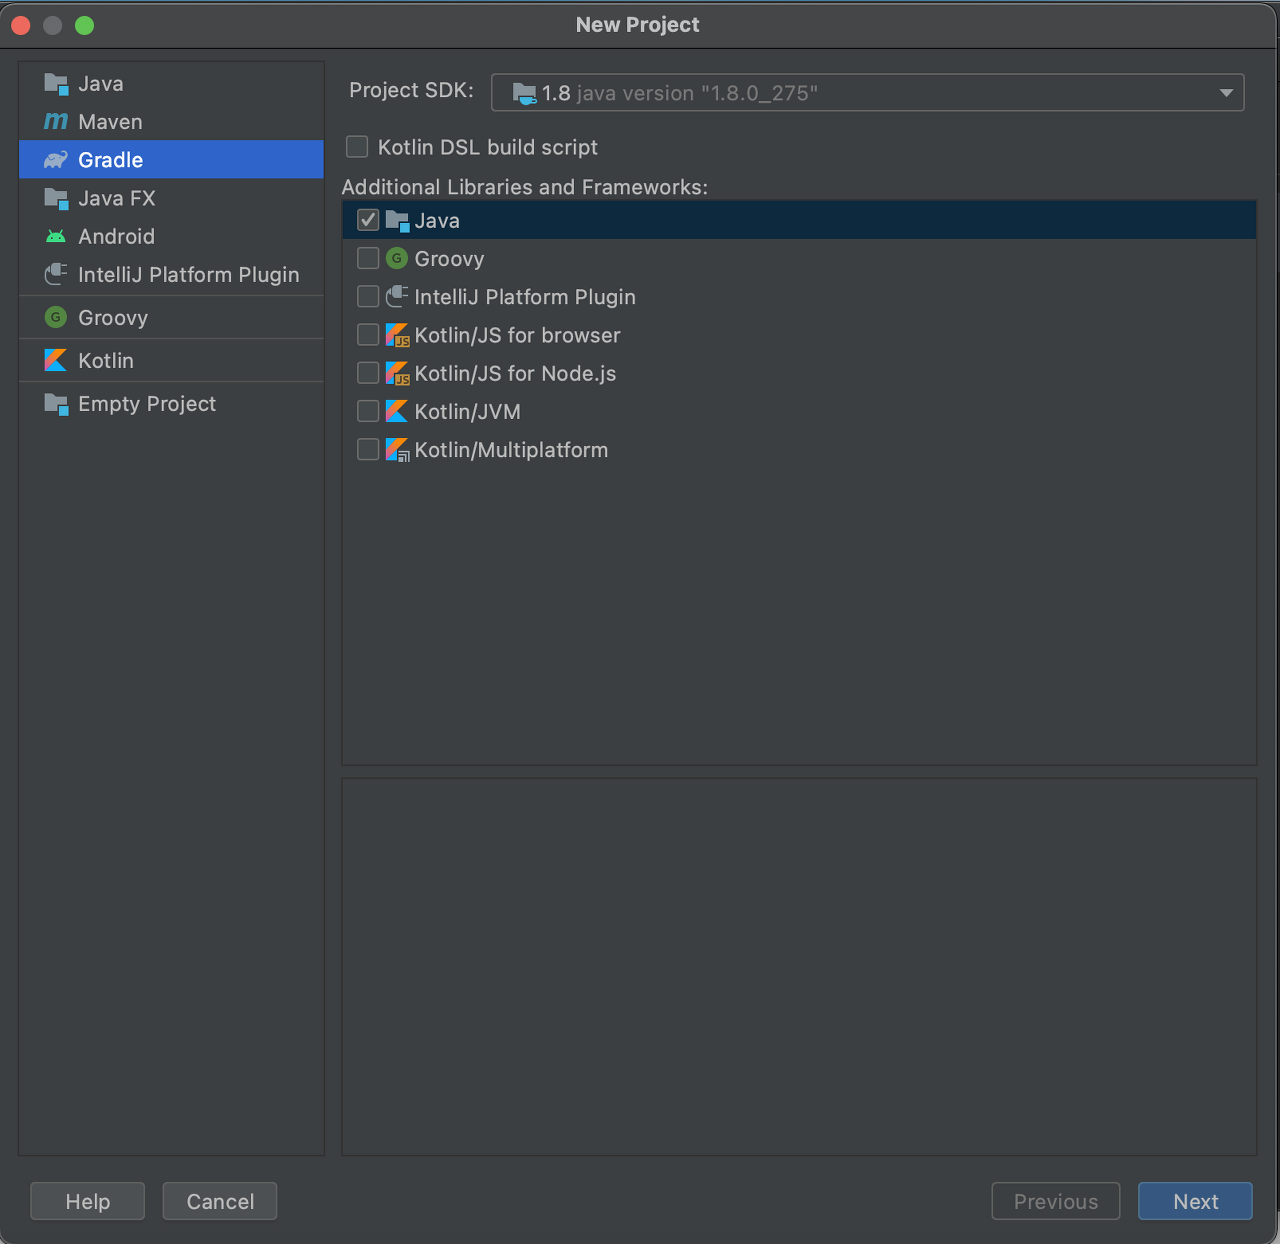Click the Empty Project folder icon
This screenshot has width=1280, height=1244.
(56, 404)
